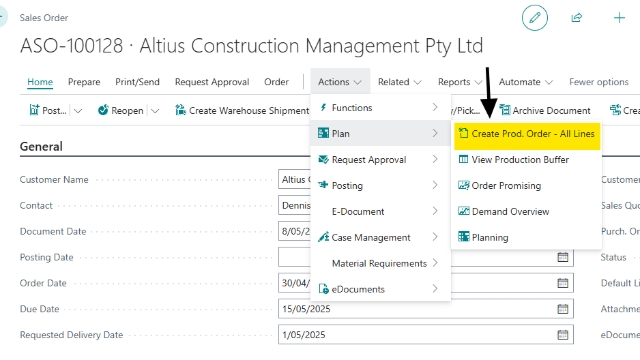
Task: Click the share icon in header
Action: (577, 18)
